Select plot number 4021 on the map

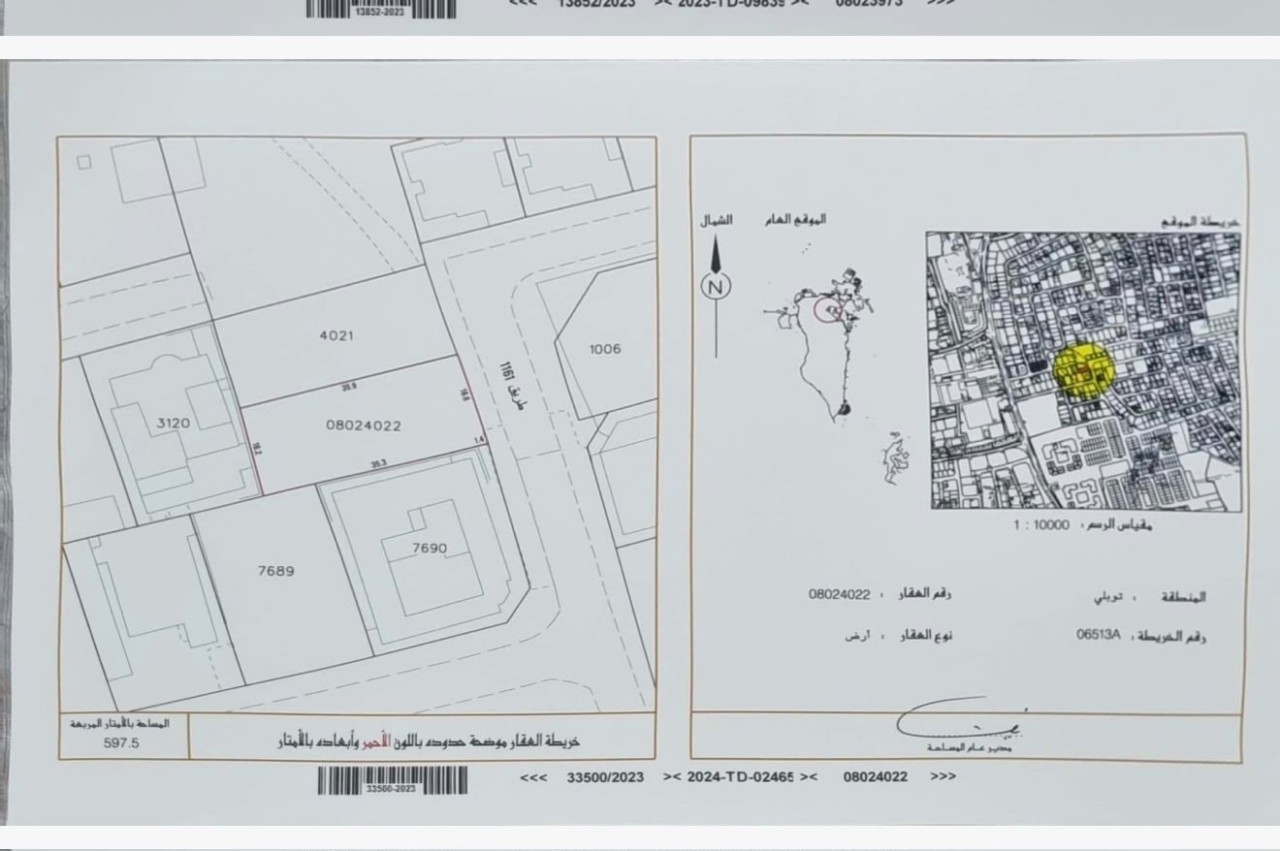336,336
